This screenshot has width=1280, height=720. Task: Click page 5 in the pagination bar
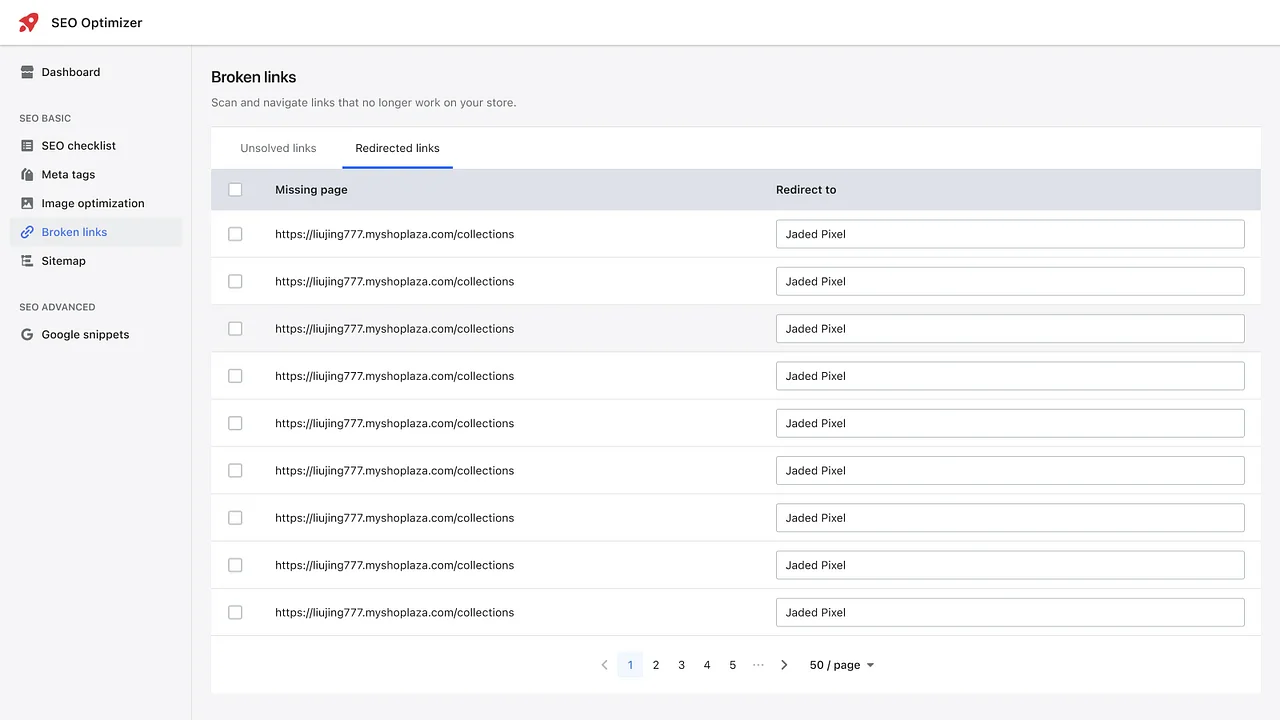coord(732,664)
